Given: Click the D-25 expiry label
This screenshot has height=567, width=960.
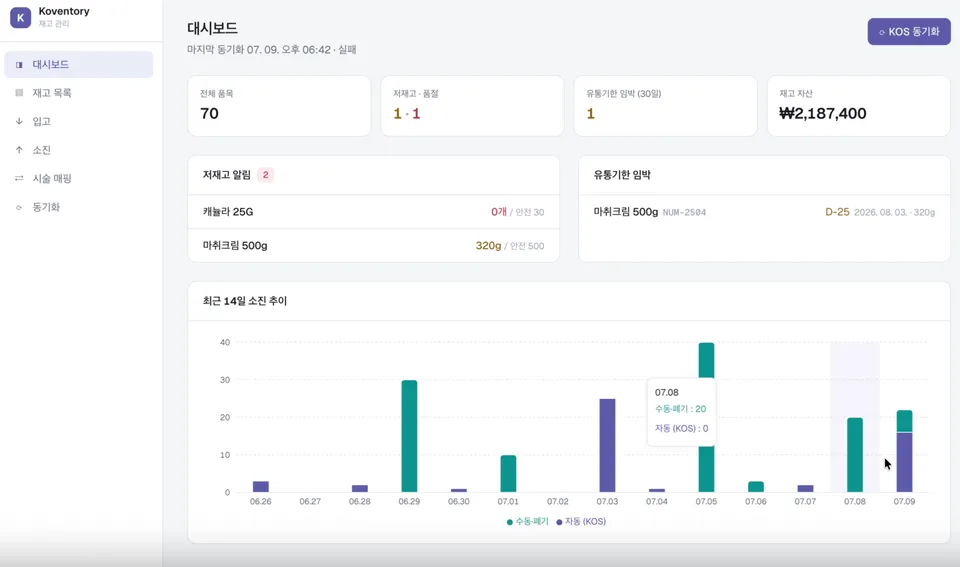Looking at the screenshot, I should click(837, 212).
